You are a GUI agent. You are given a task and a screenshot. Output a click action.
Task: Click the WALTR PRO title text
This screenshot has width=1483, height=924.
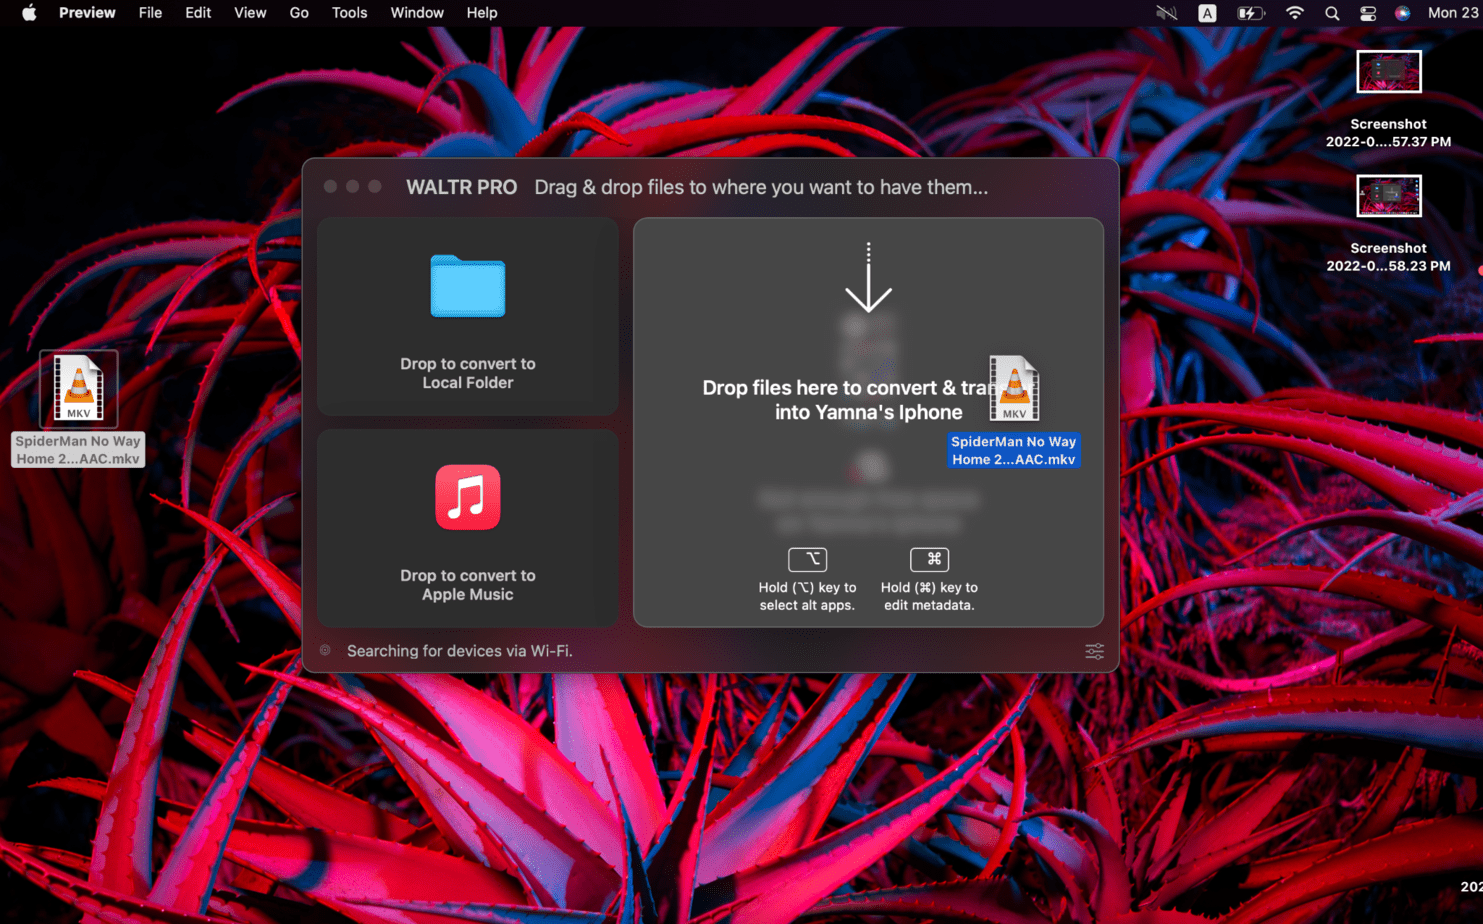tap(461, 187)
